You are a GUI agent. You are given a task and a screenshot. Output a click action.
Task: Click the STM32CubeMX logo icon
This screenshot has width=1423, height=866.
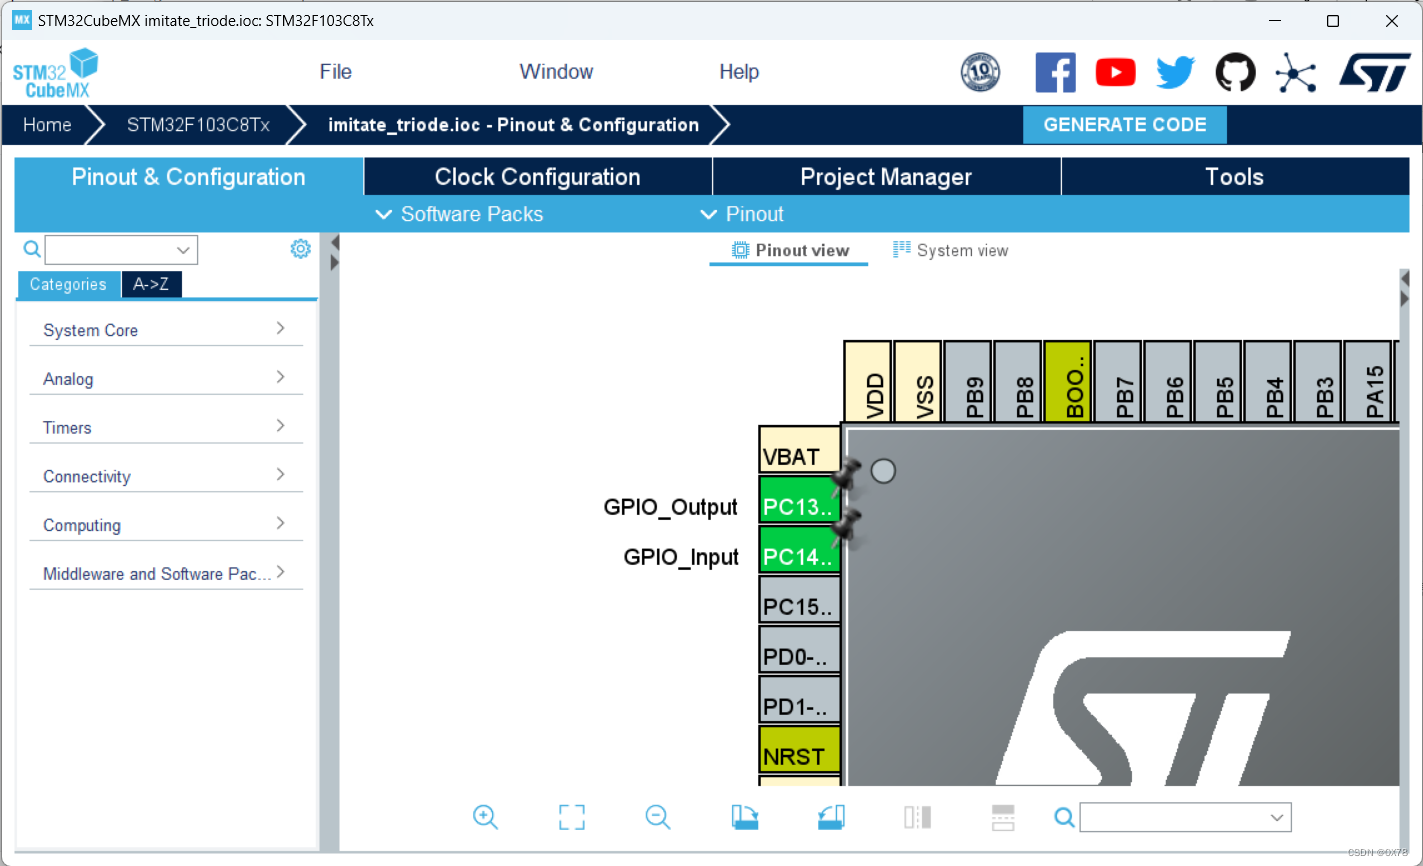click(55, 74)
